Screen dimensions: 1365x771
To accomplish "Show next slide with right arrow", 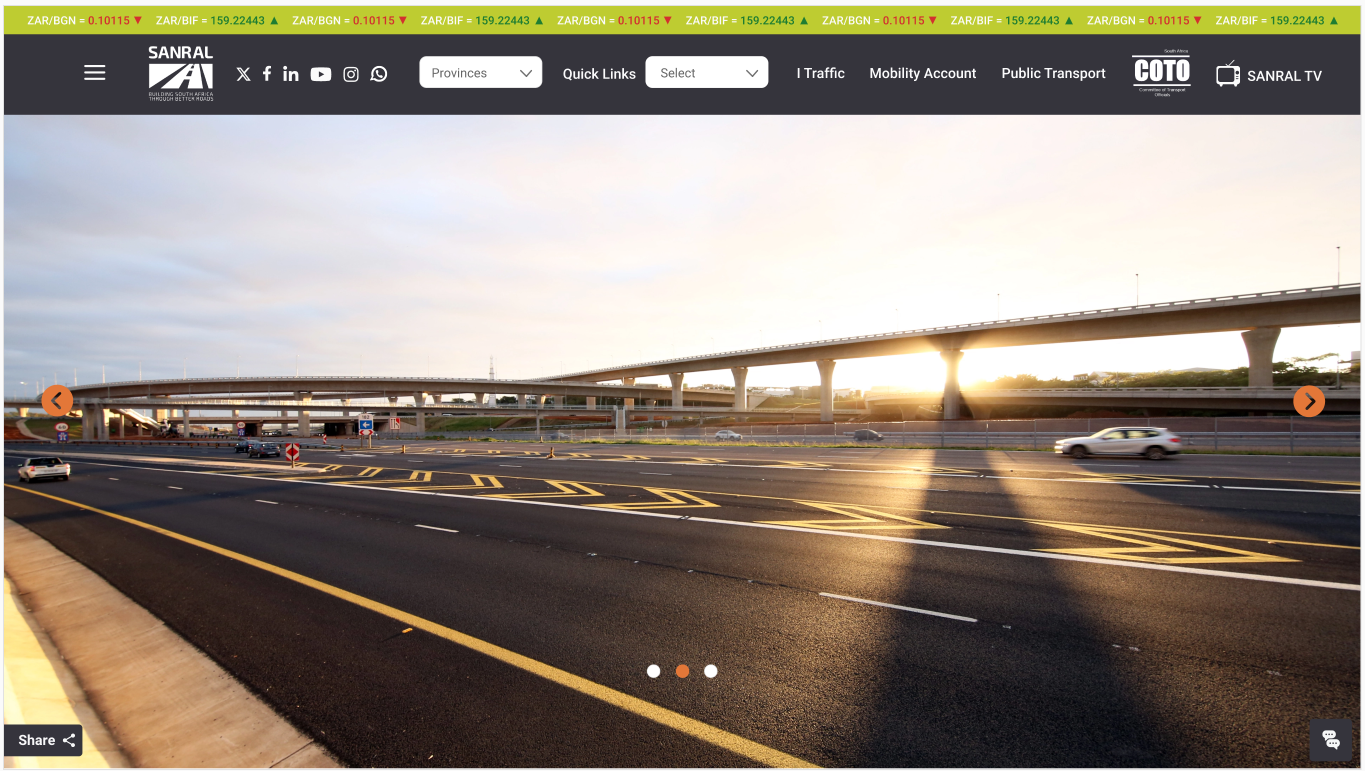I will 1309,401.
